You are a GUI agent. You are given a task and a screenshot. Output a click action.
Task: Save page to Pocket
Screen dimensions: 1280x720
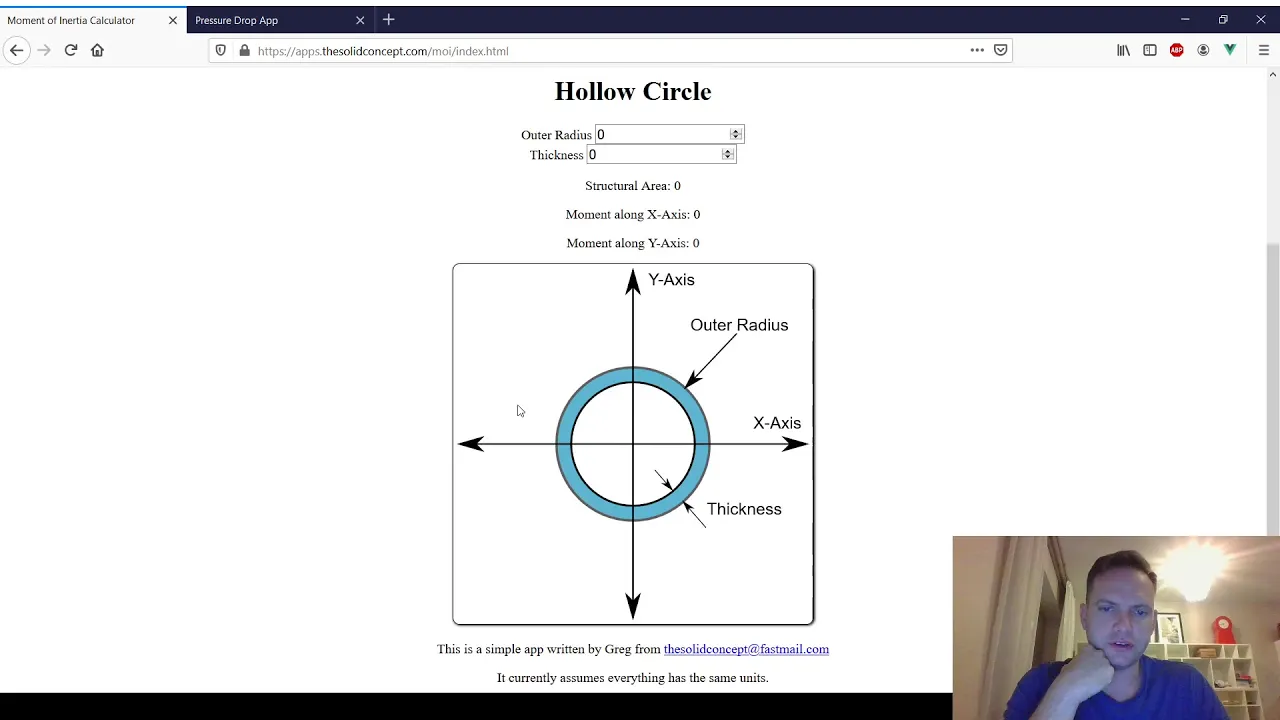1000,50
